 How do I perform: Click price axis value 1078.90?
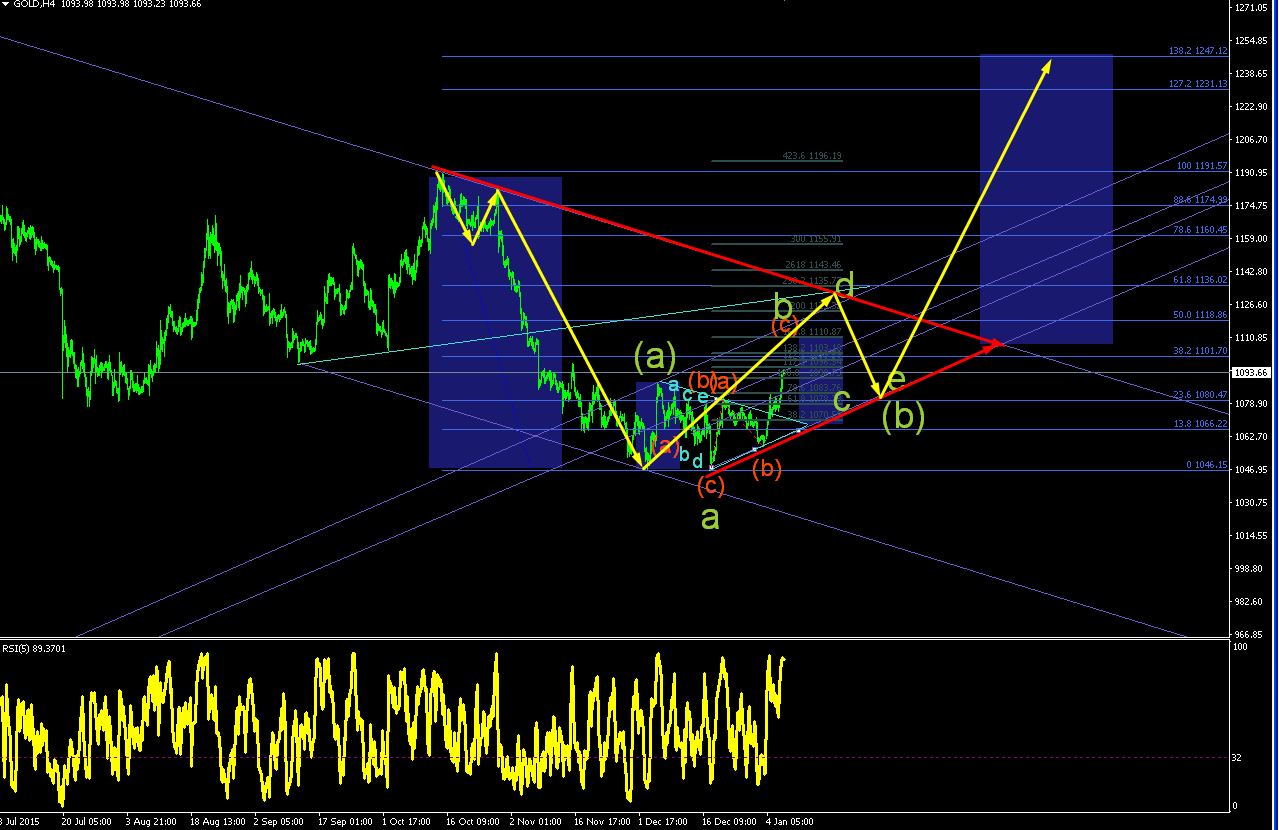1250,404
